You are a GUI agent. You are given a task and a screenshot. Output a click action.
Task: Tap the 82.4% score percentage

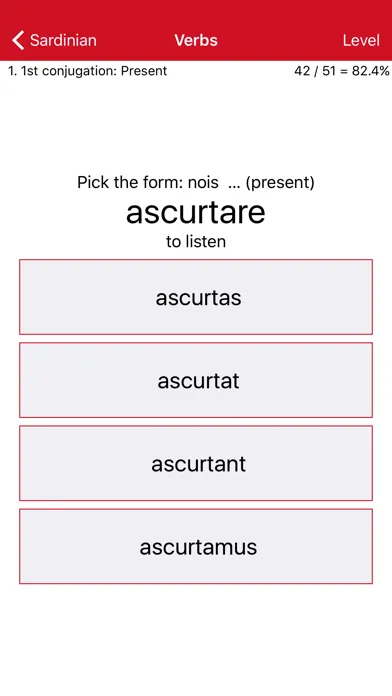[371, 71]
